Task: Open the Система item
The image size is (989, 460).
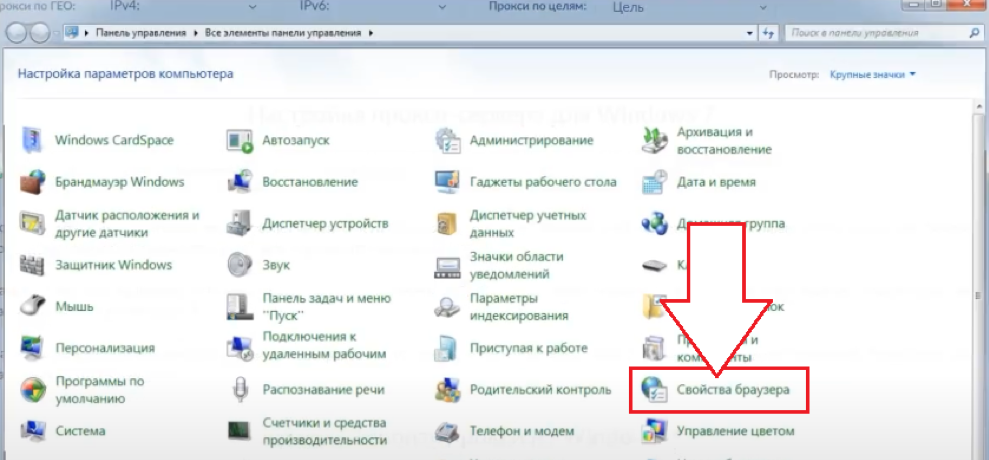Action: (x=63, y=431)
